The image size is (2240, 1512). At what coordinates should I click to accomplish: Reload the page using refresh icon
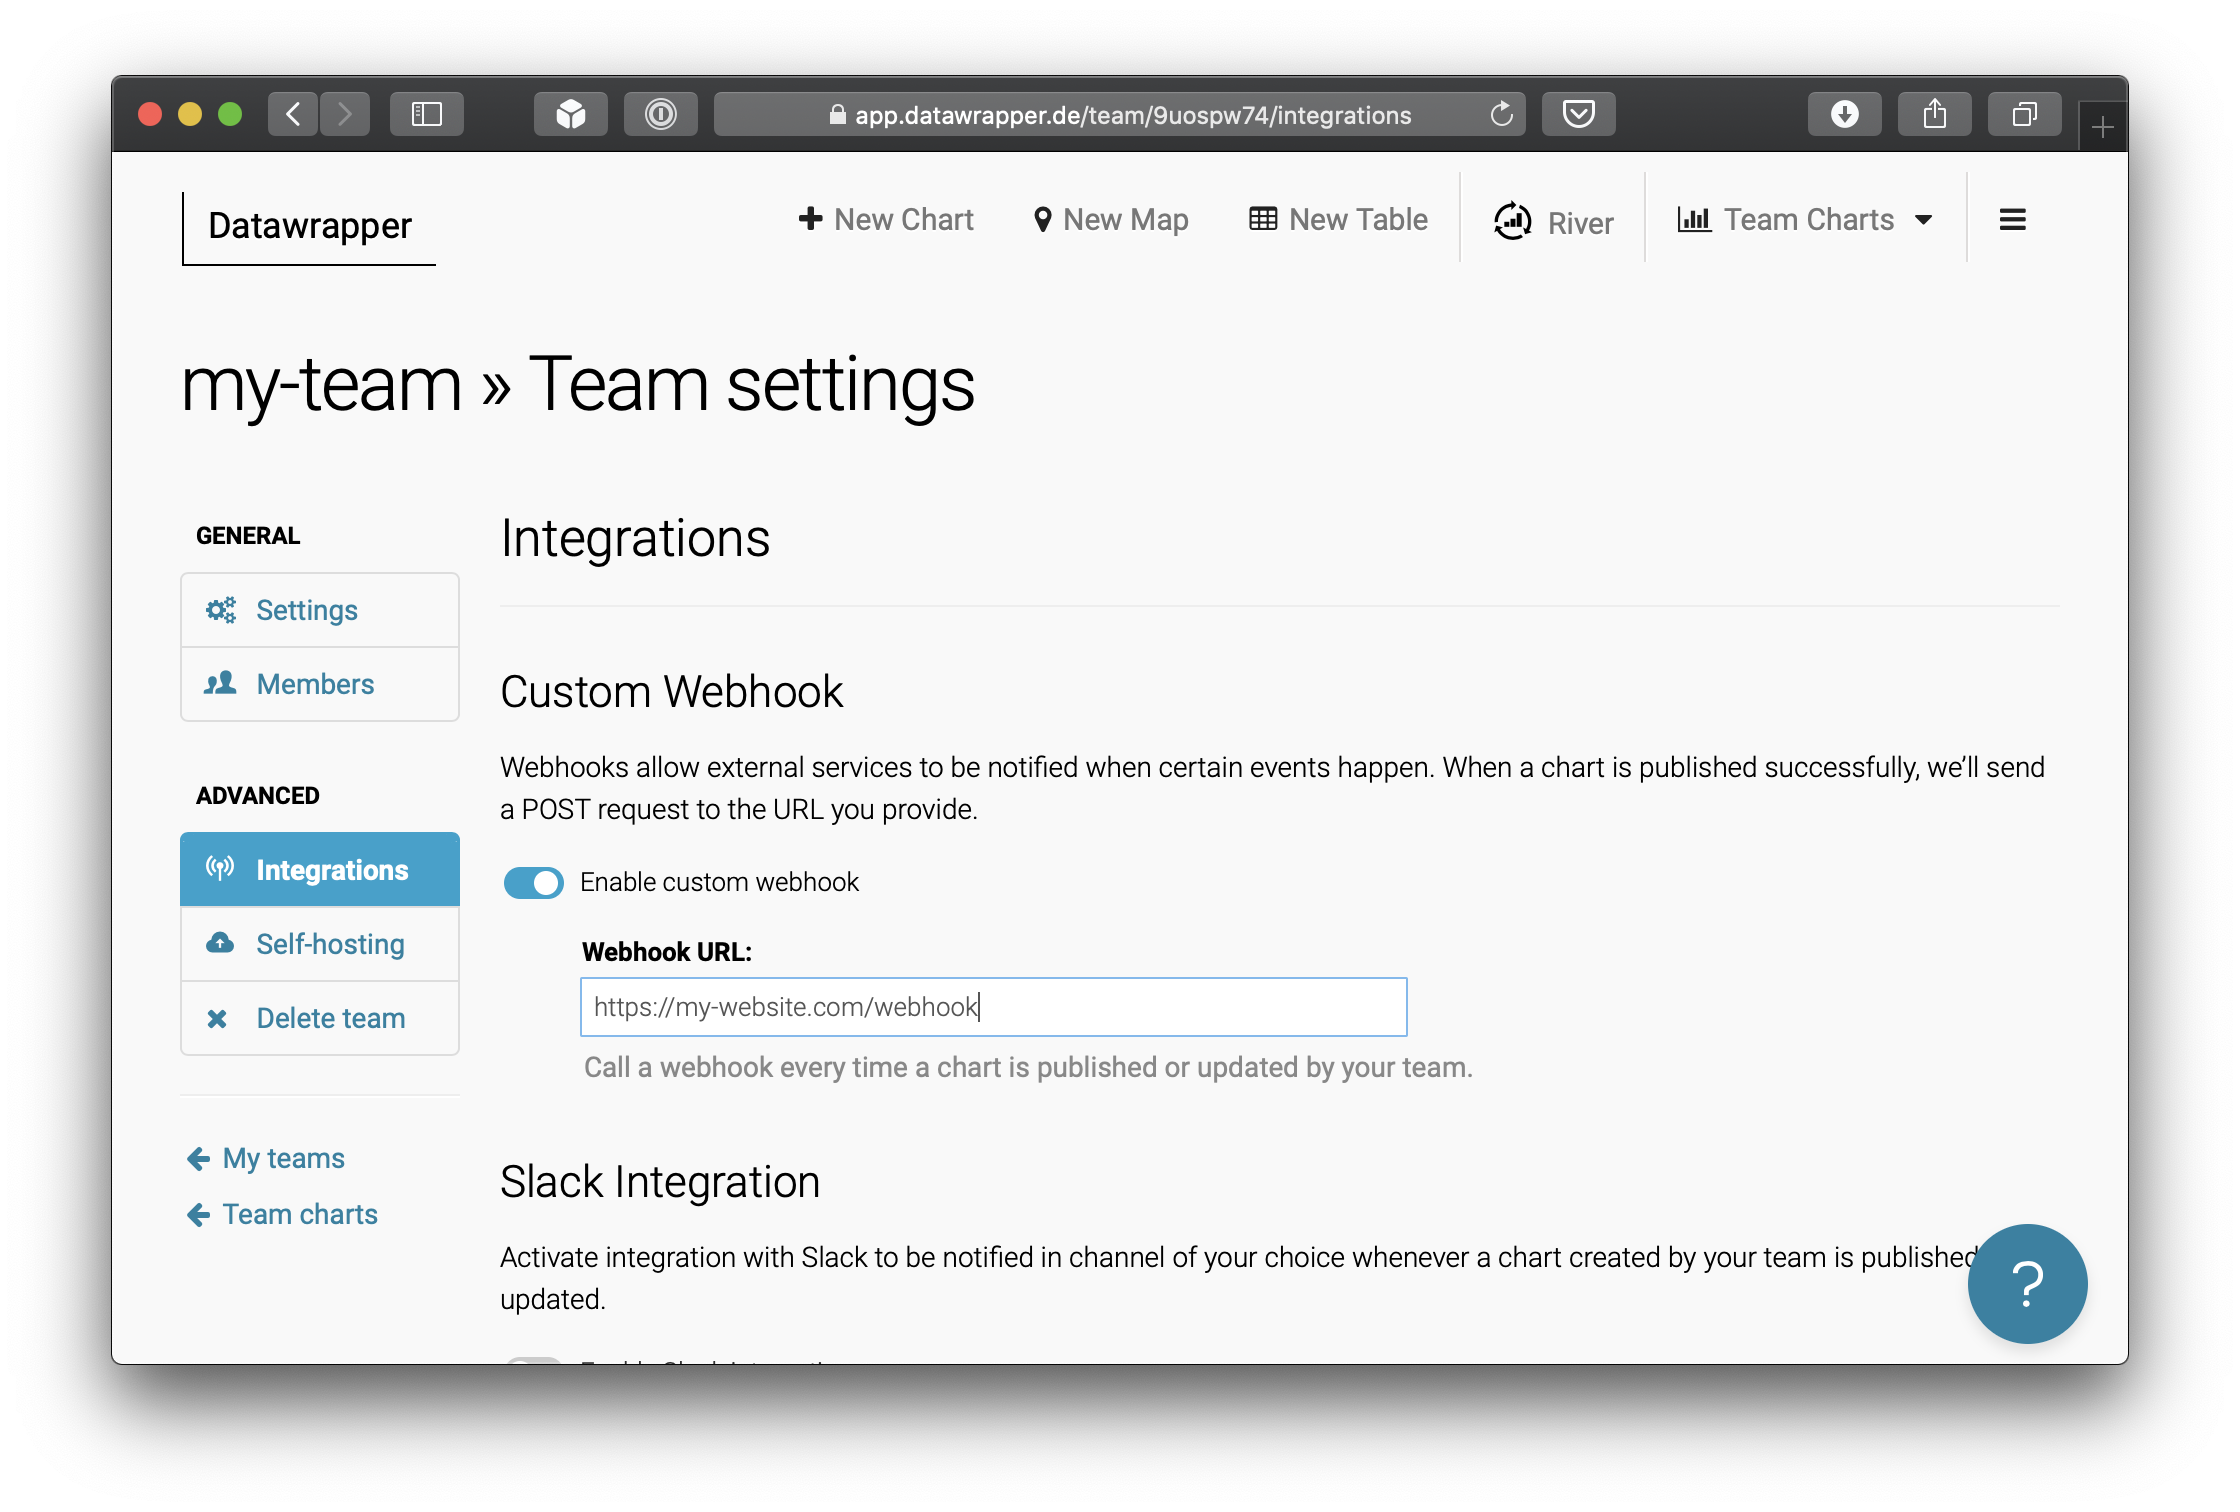click(x=1501, y=114)
